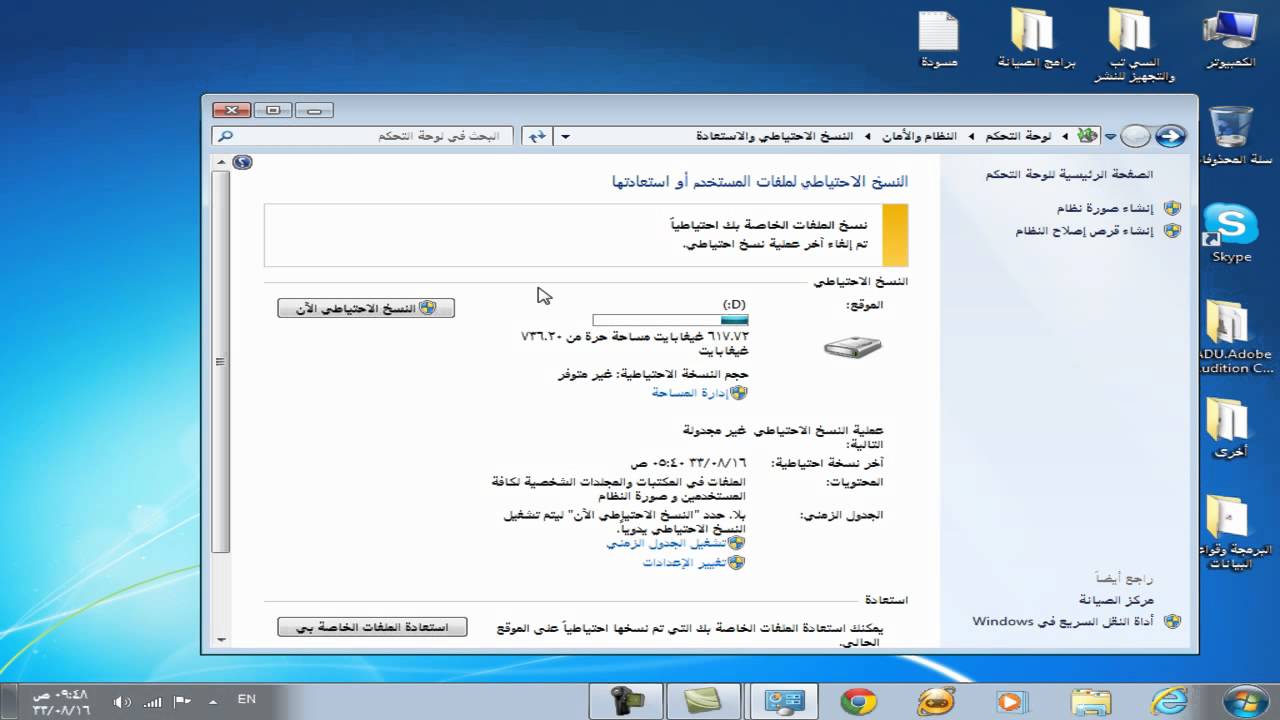This screenshot has height=720, width=1280.
Task: Click the control panel icon in address bar
Action: [1088, 136]
